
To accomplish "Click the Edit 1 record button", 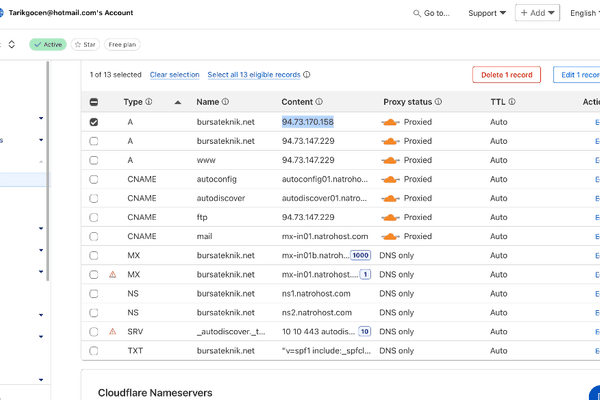I will click(x=577, y=75).
